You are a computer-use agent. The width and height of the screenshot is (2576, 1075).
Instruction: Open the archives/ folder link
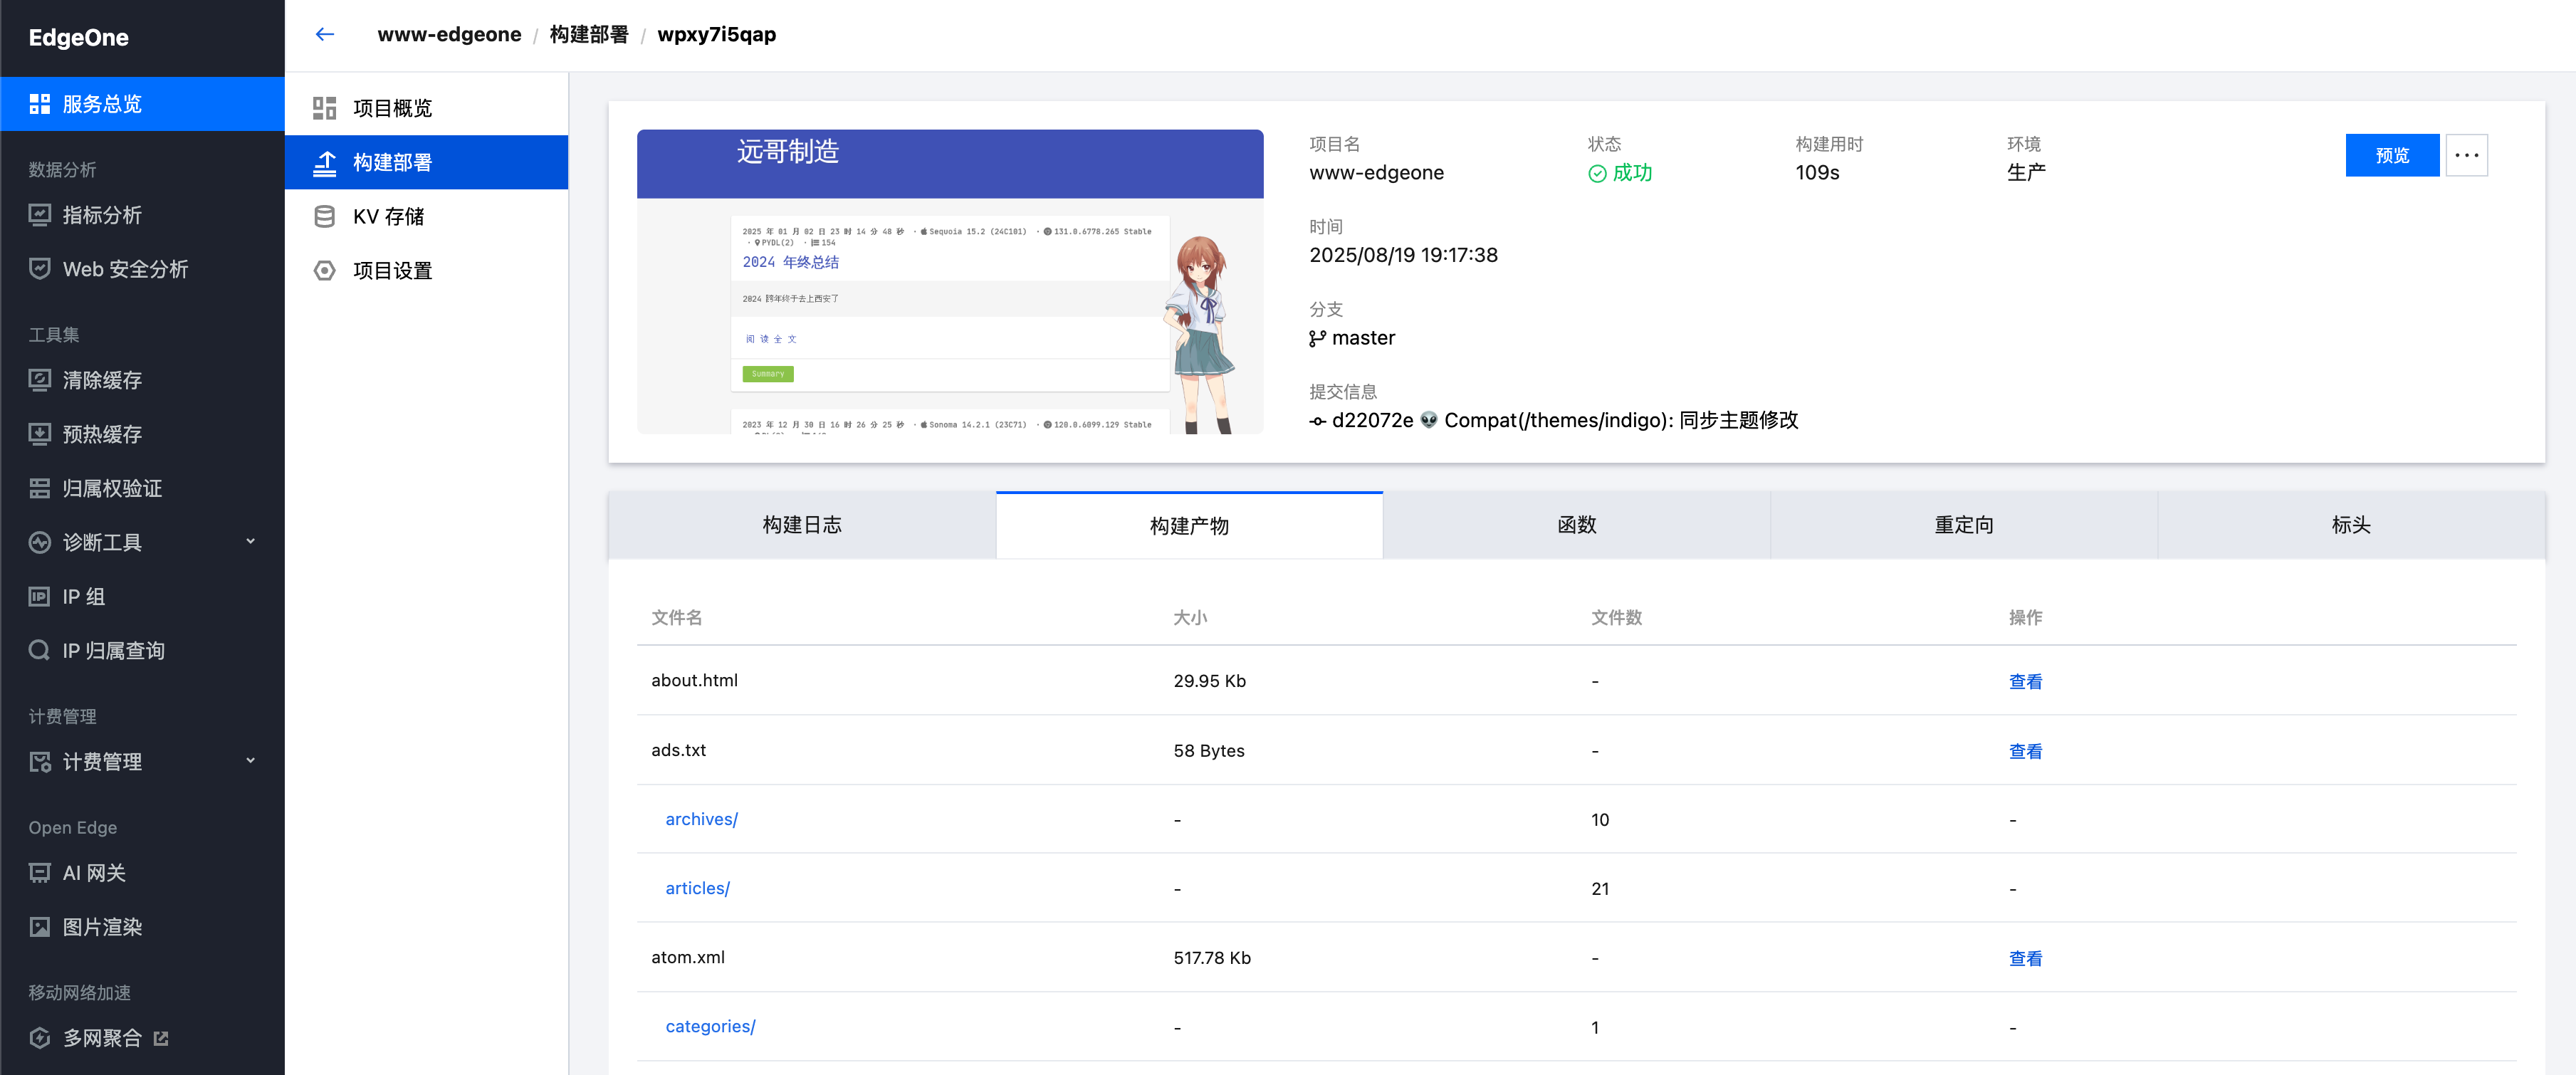tap(701, 819)
